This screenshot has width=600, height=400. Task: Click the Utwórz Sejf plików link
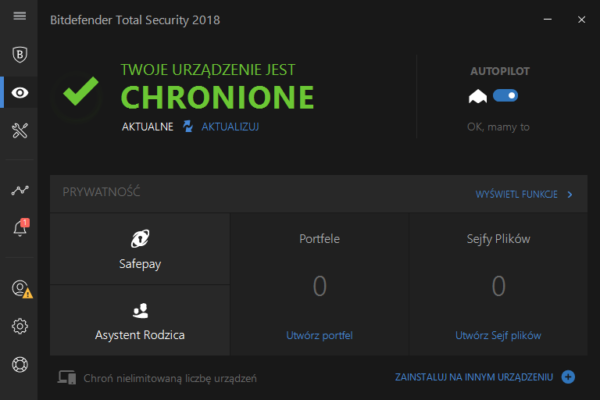tap(498, 335)
